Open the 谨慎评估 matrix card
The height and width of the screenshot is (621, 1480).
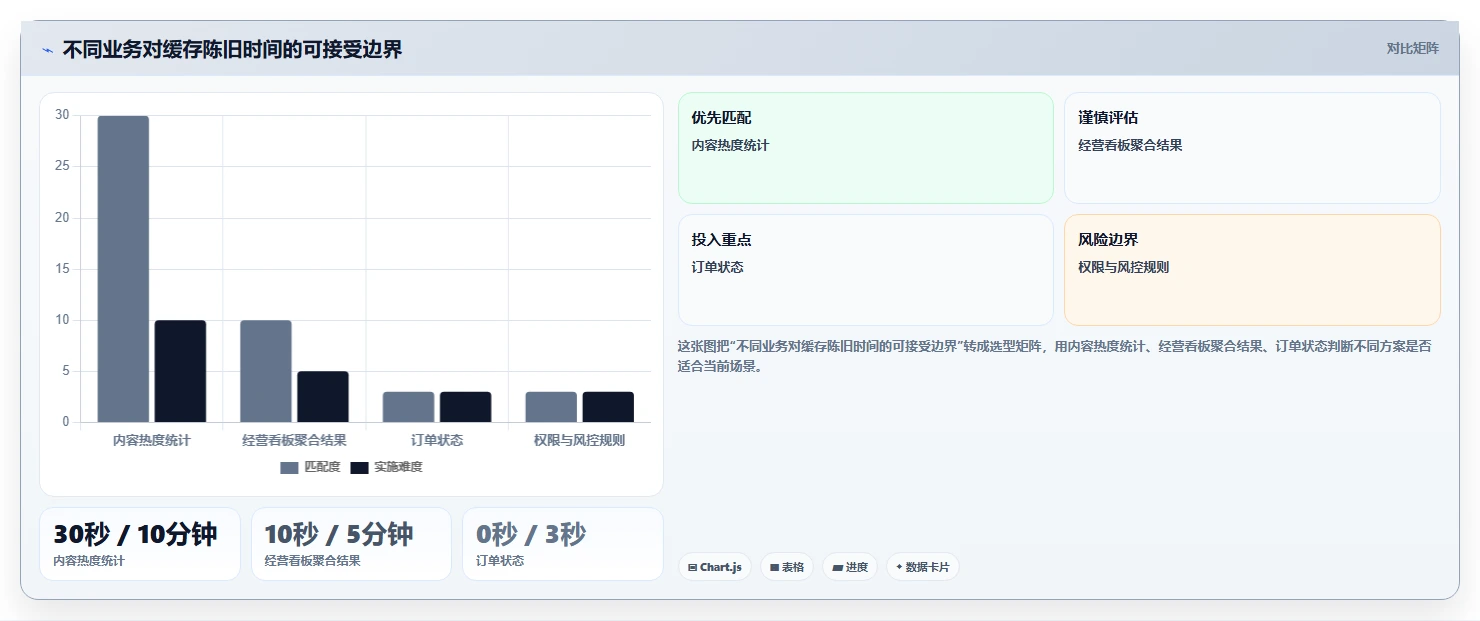pos(1252,148)
